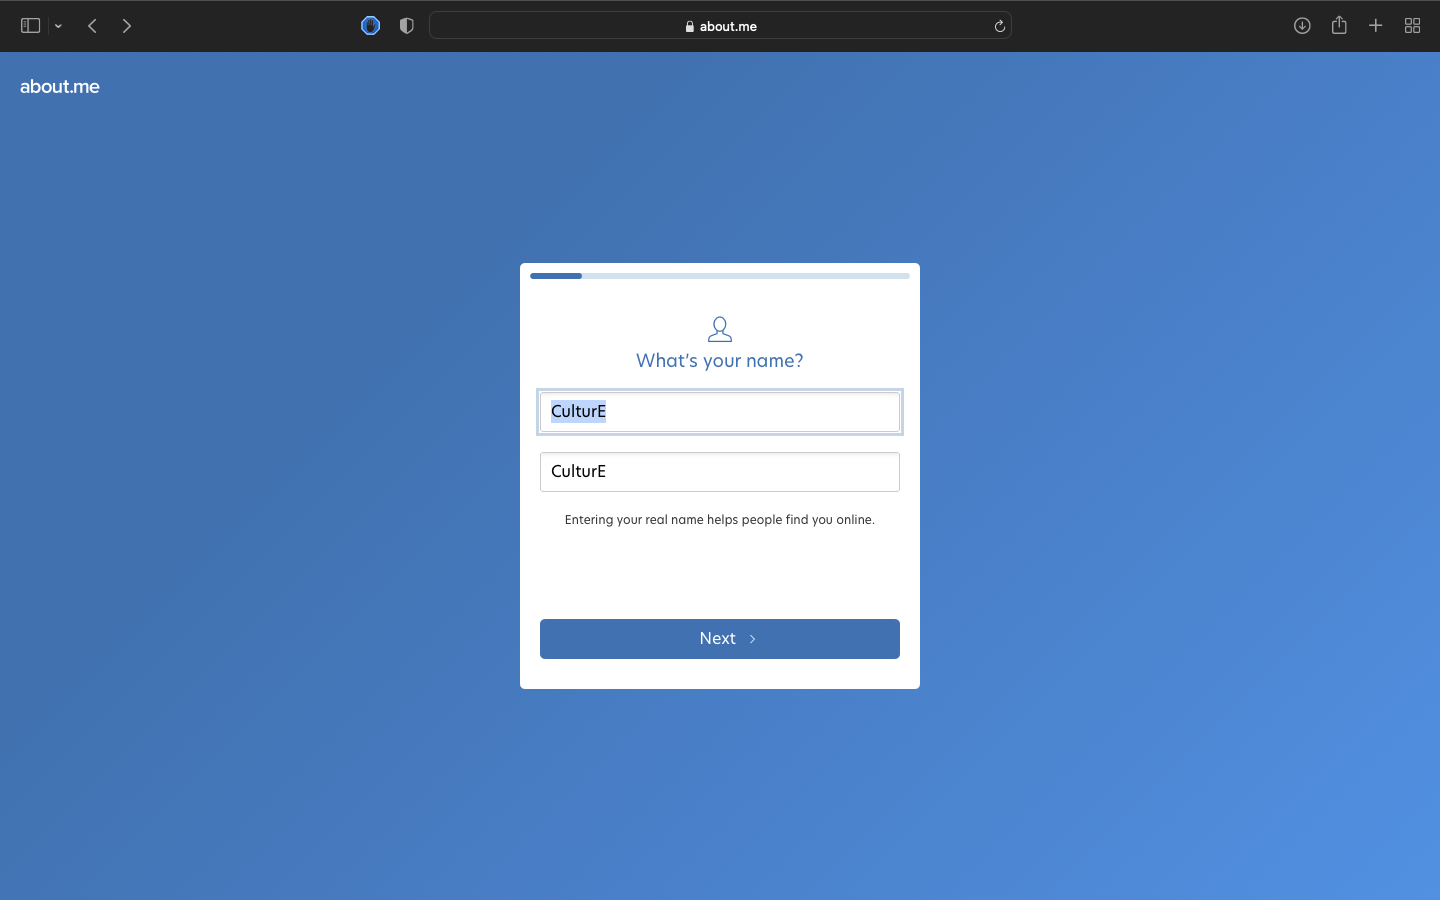Image resolution: width=1440 pixels, height=900 pixels.
Task: Open the privacy report shield icon
Action: tap(406, 26)
